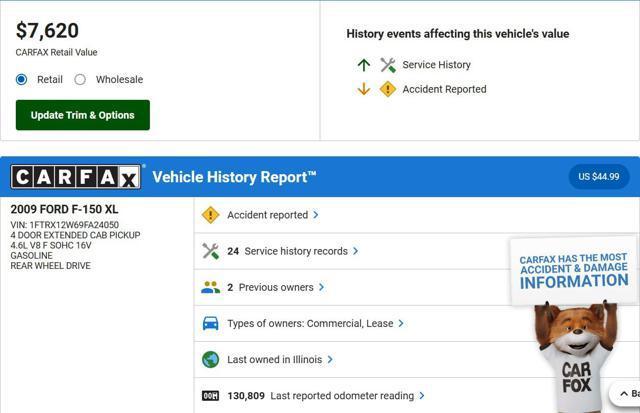
Task: Select the Retail radio button
Action: pos(22,79)
